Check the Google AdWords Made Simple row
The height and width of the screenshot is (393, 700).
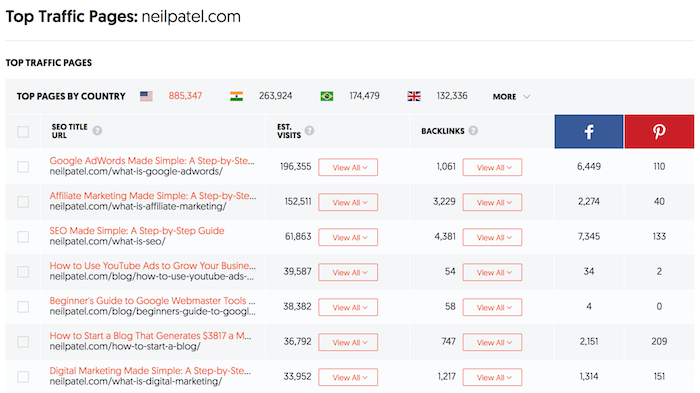[x=23, y=167]
